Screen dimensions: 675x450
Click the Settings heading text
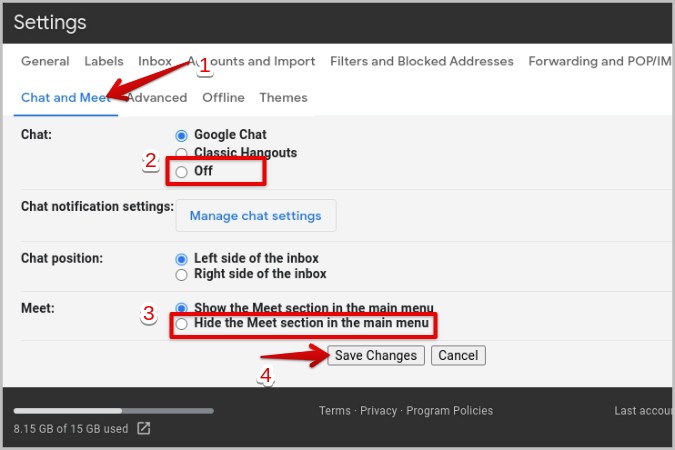click(x=50, y=22)
